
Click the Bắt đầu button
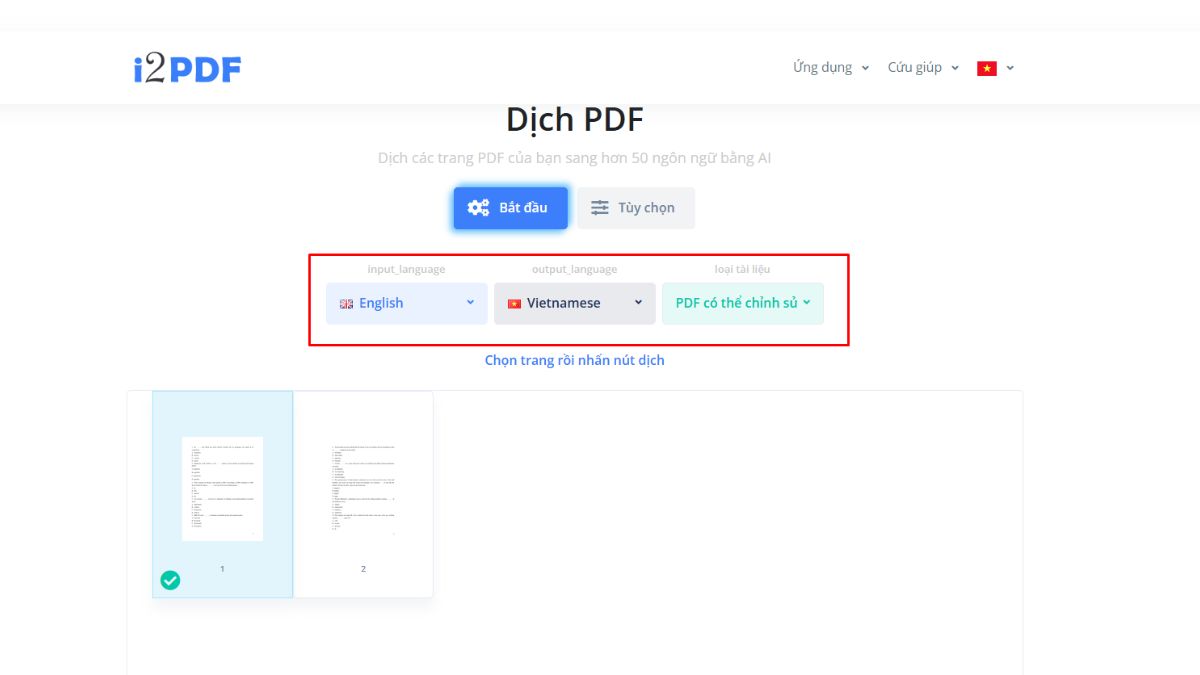510,208
